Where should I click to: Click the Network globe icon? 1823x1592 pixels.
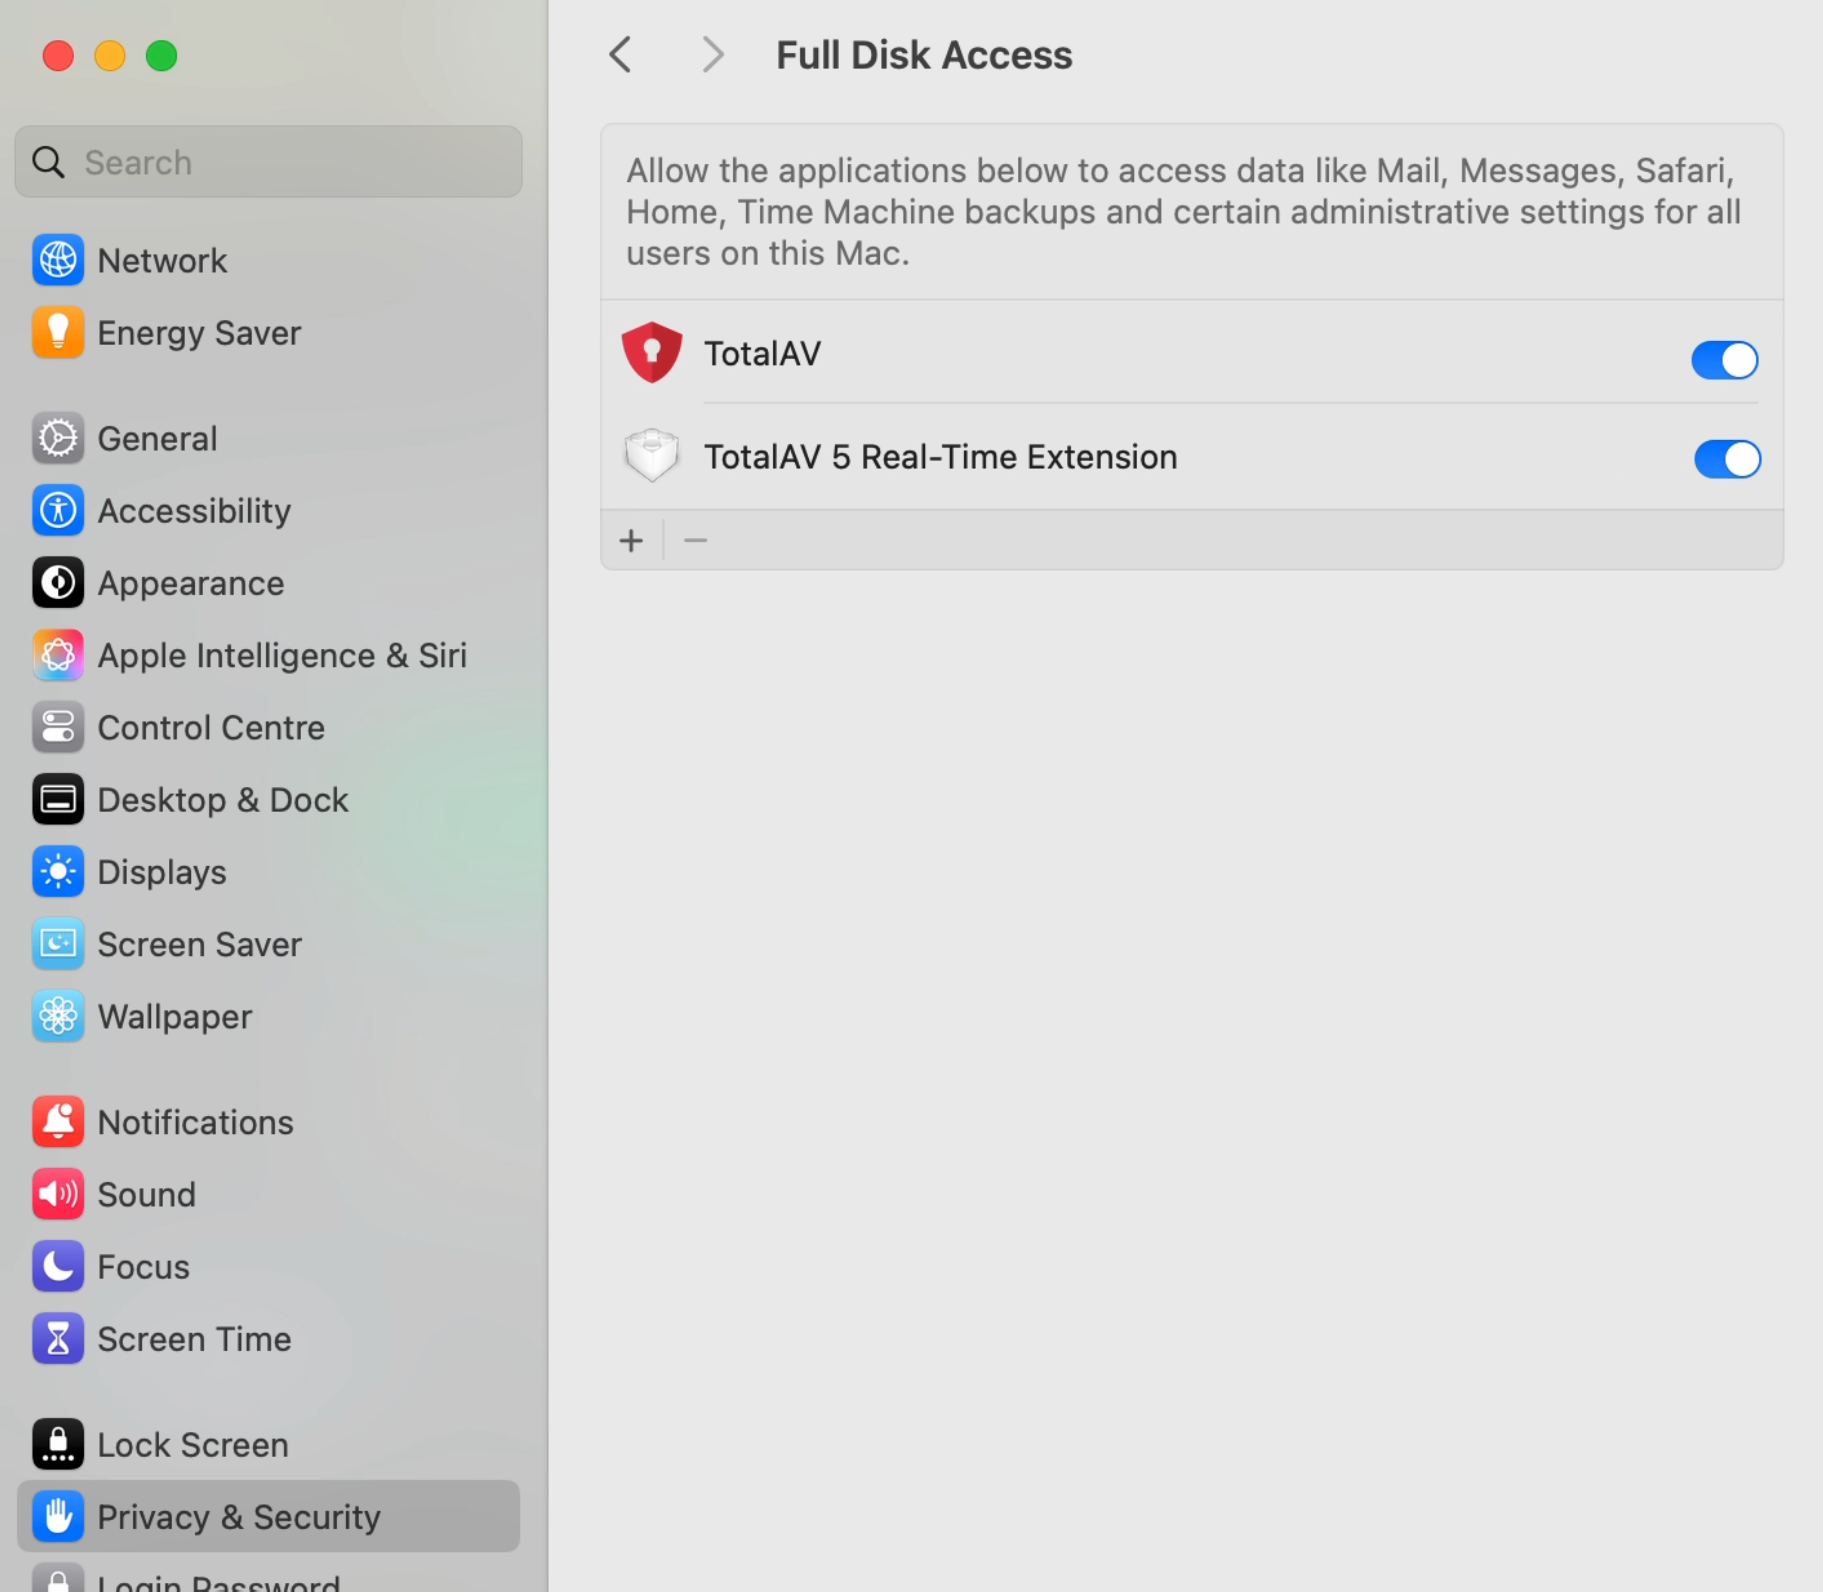[58, 261]
